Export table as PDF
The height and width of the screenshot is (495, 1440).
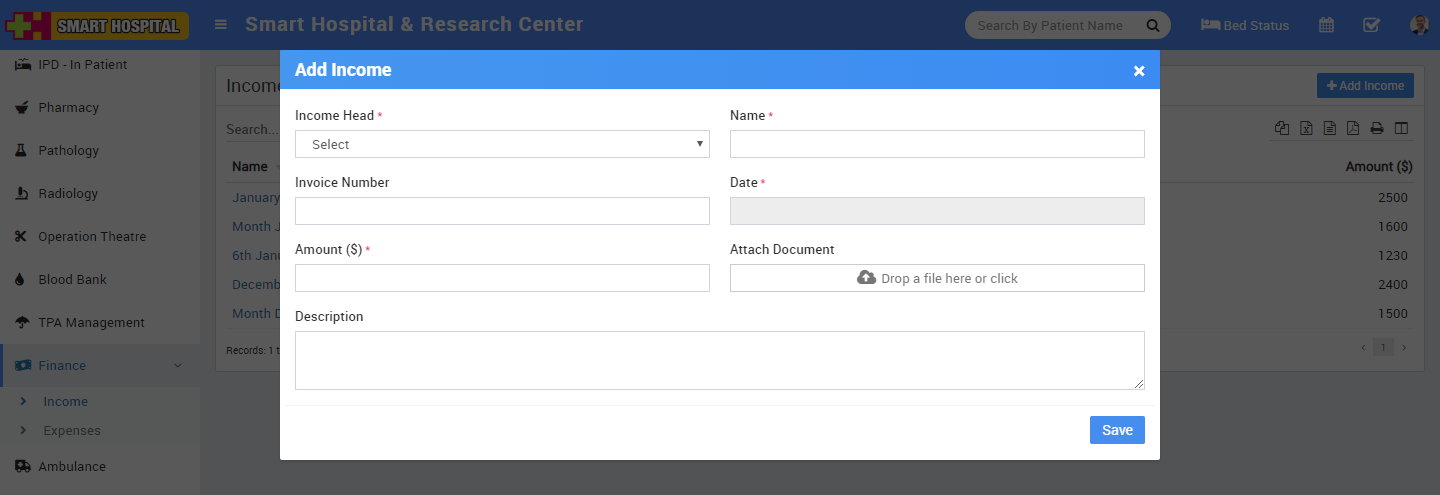tap(1353, 128)
